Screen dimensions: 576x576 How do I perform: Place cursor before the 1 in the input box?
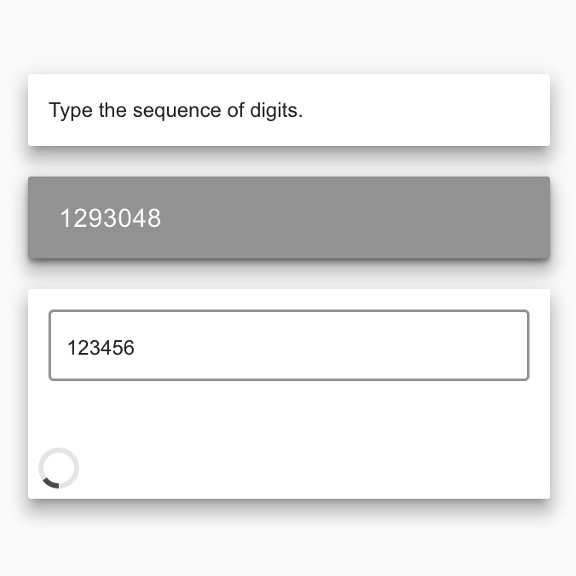[x=67, y=348]
